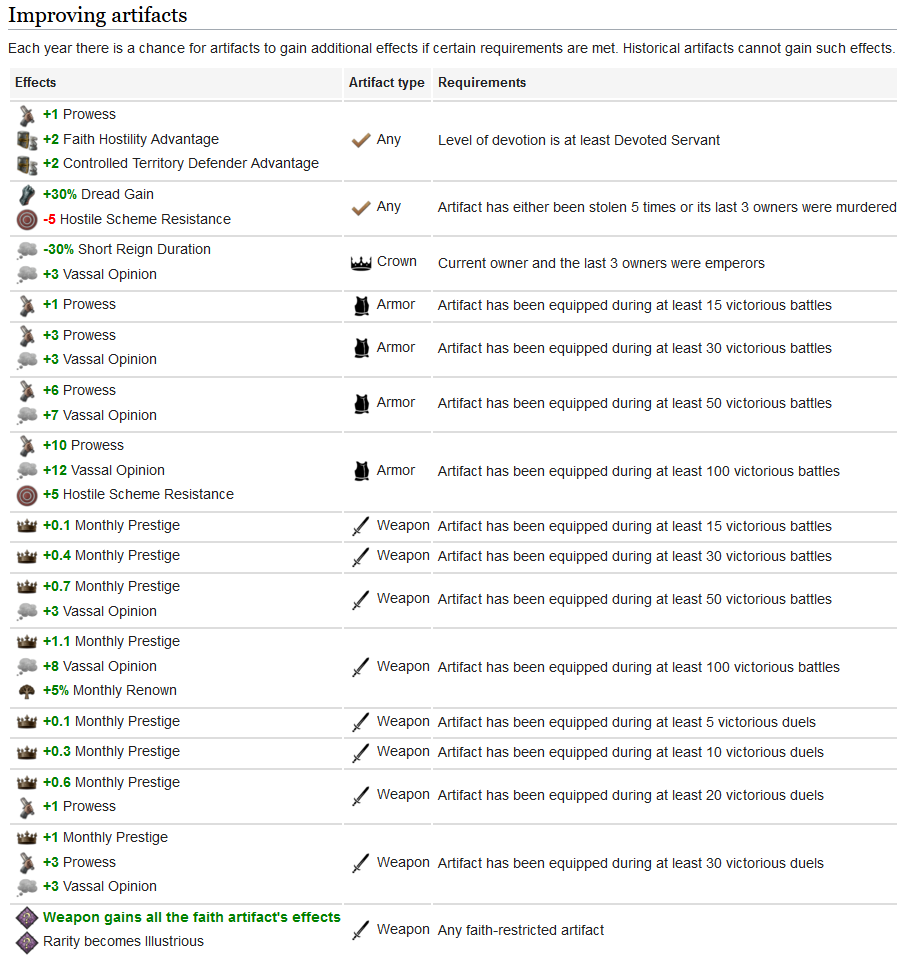Click the +5% Monthly Renown text

pos(110,690)
